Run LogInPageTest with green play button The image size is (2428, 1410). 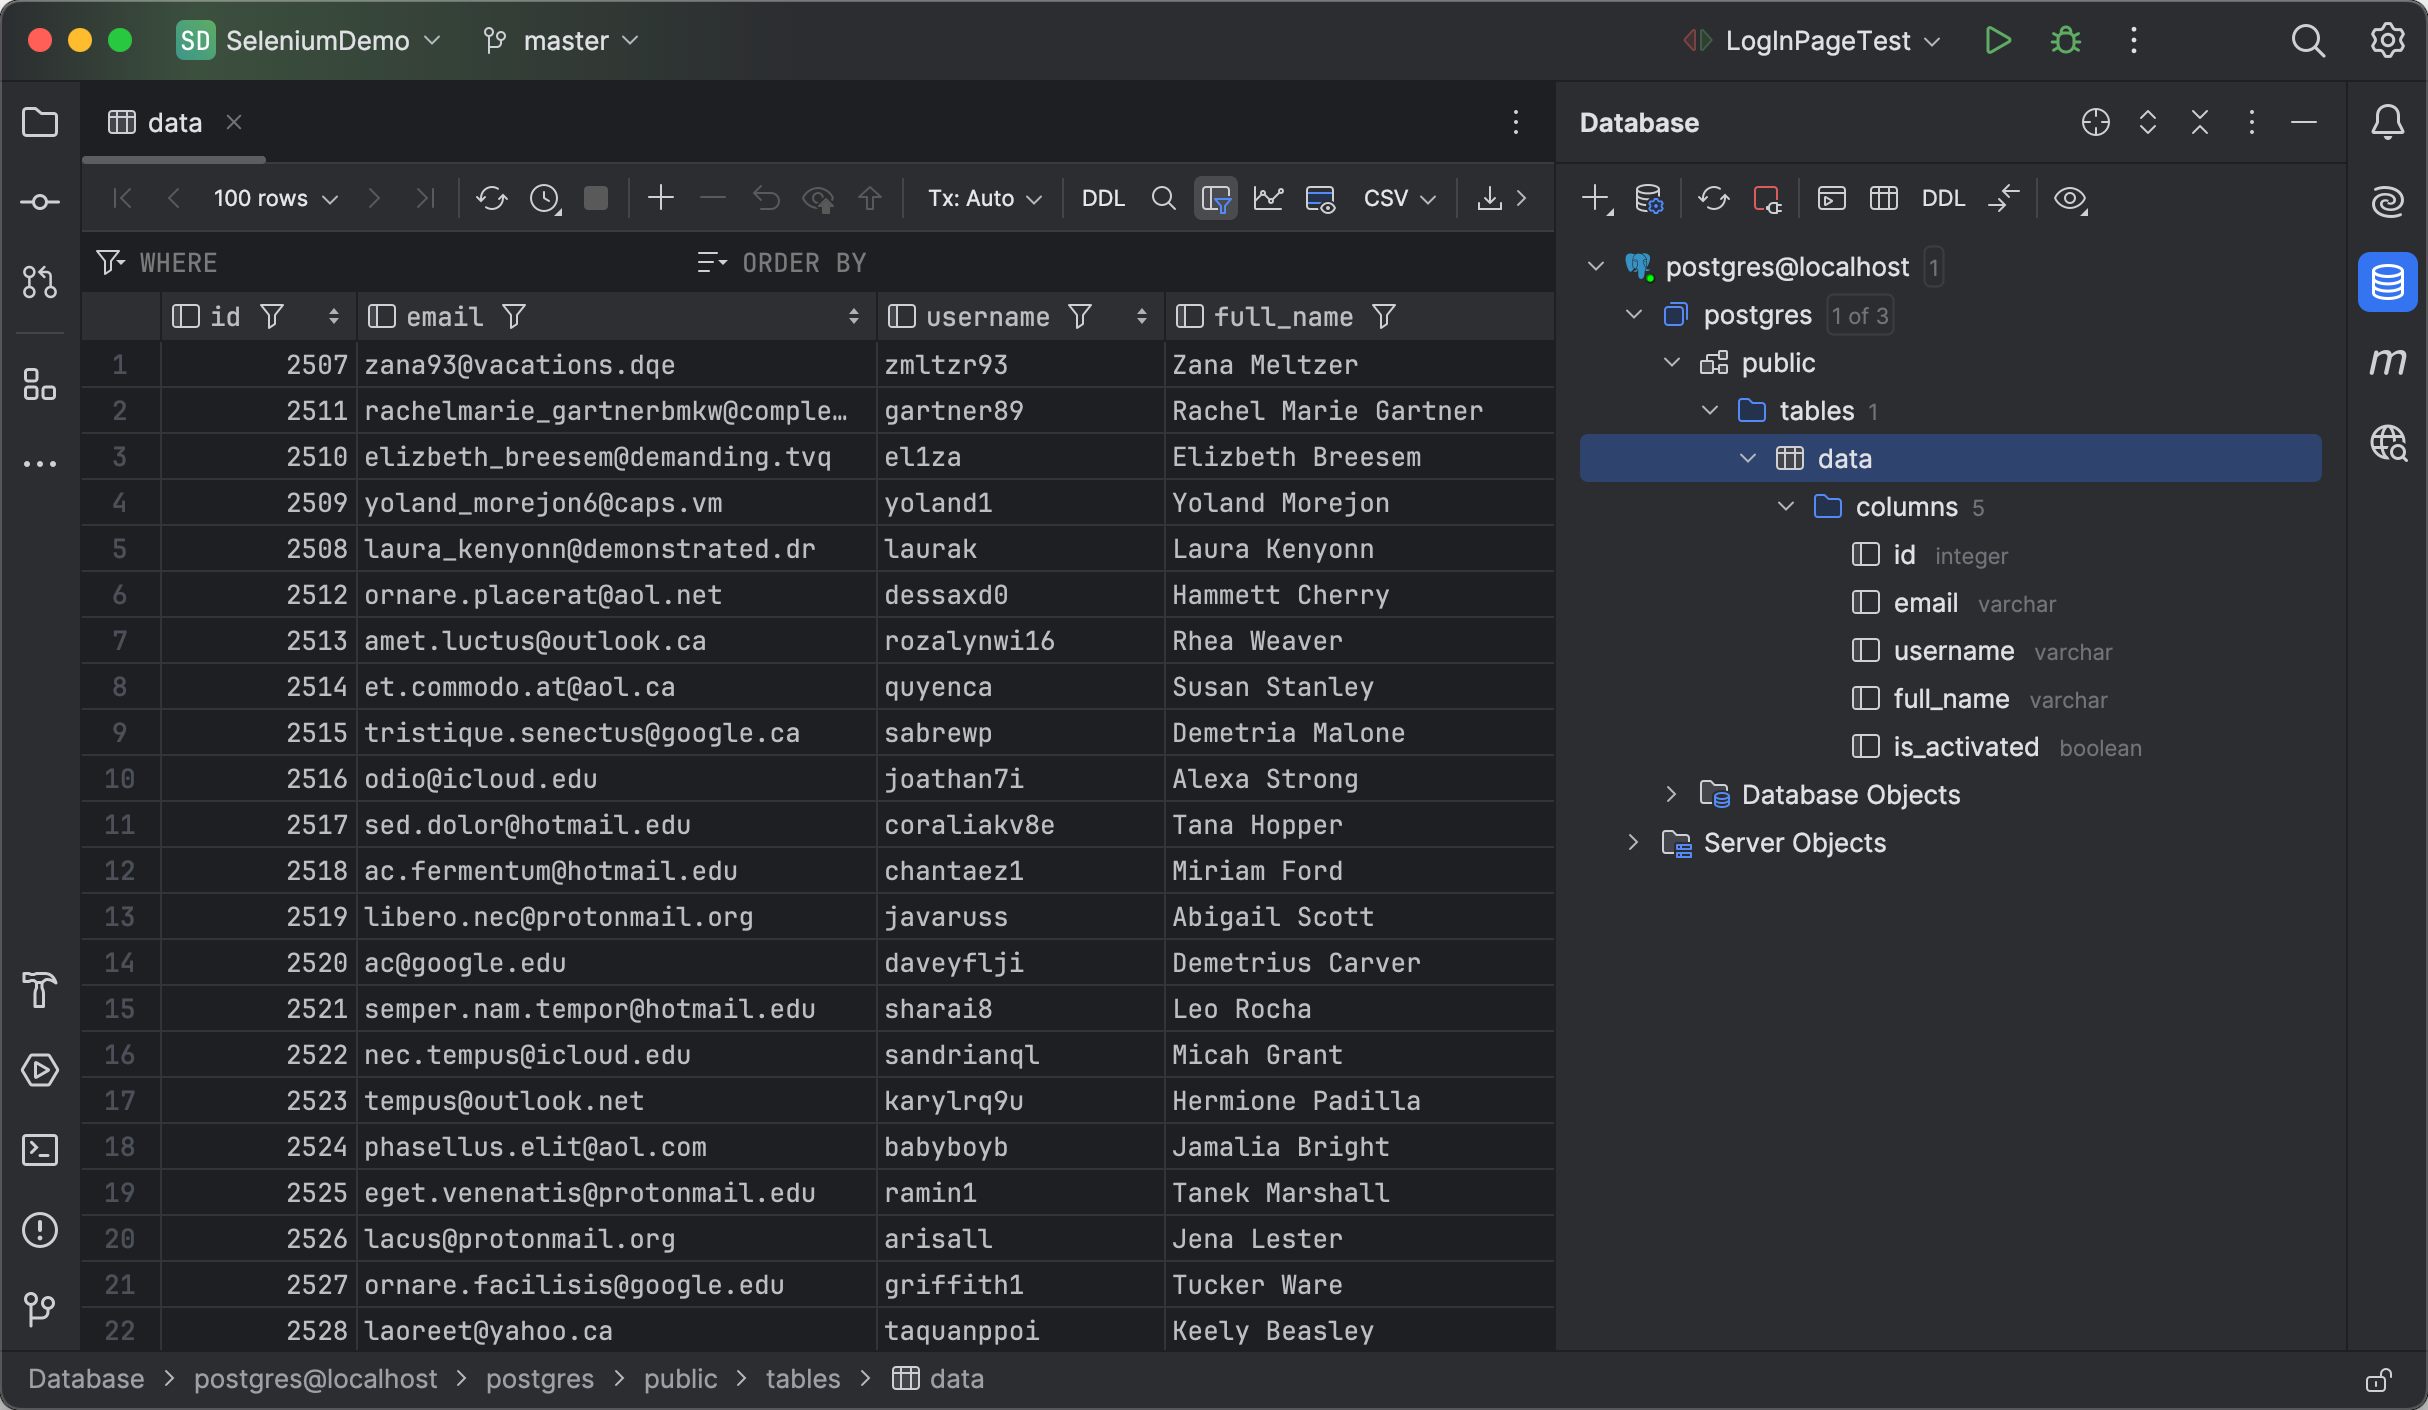(1997, 40)
